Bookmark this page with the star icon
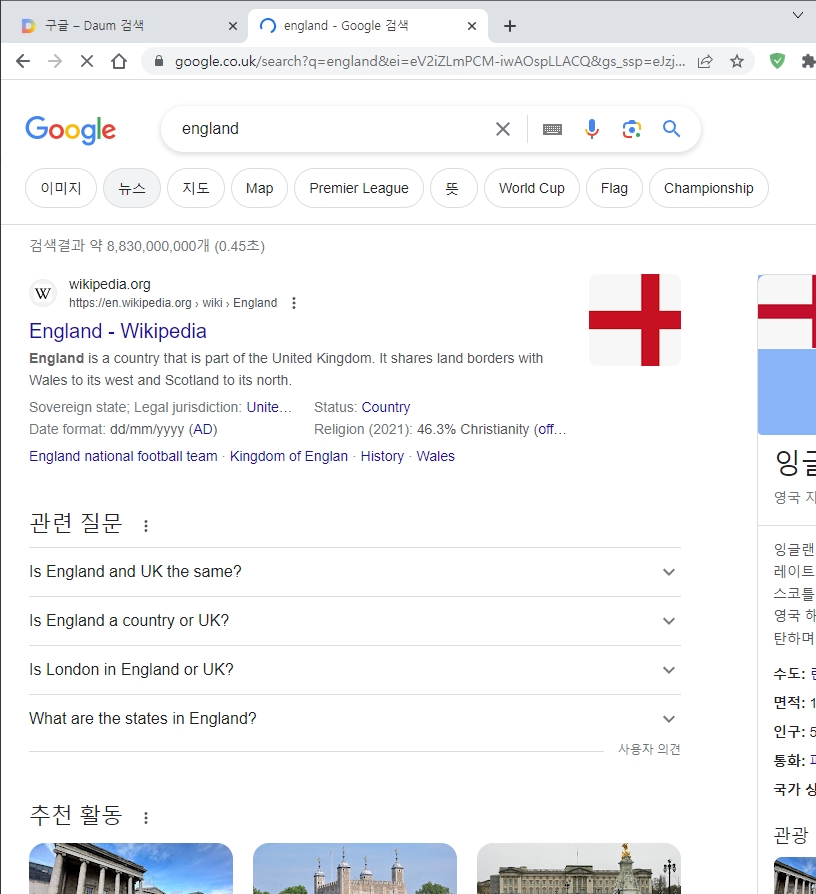The height and width of the screenshot is (894, 816). tap(737, 60)
